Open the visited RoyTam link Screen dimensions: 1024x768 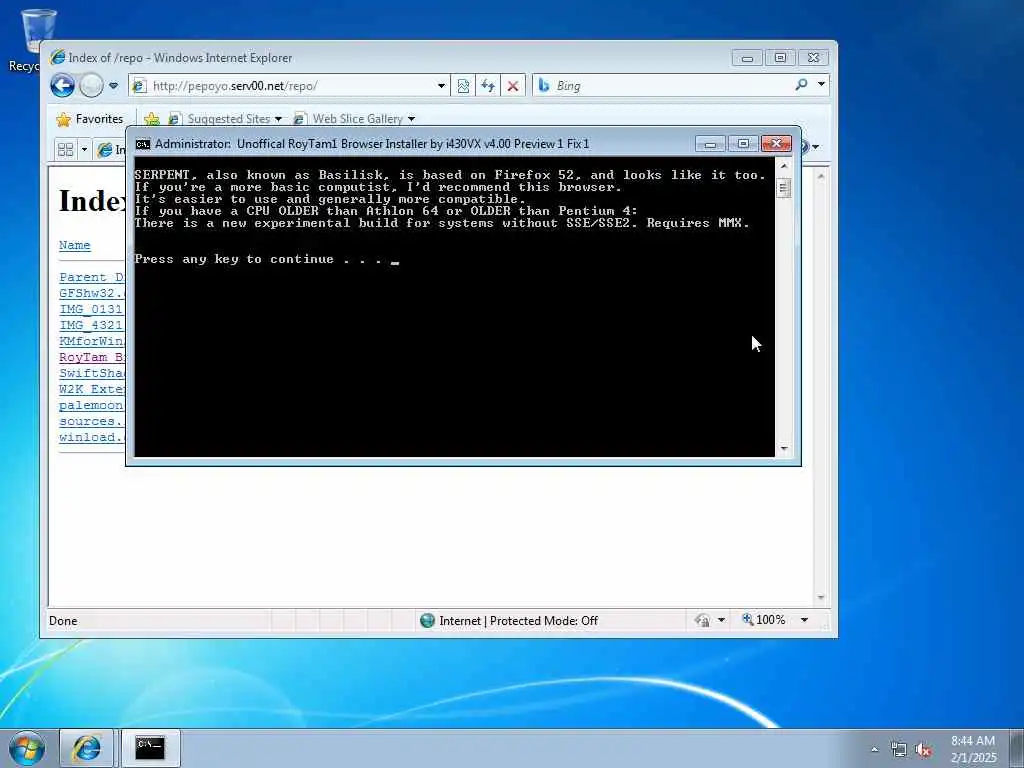91,357
